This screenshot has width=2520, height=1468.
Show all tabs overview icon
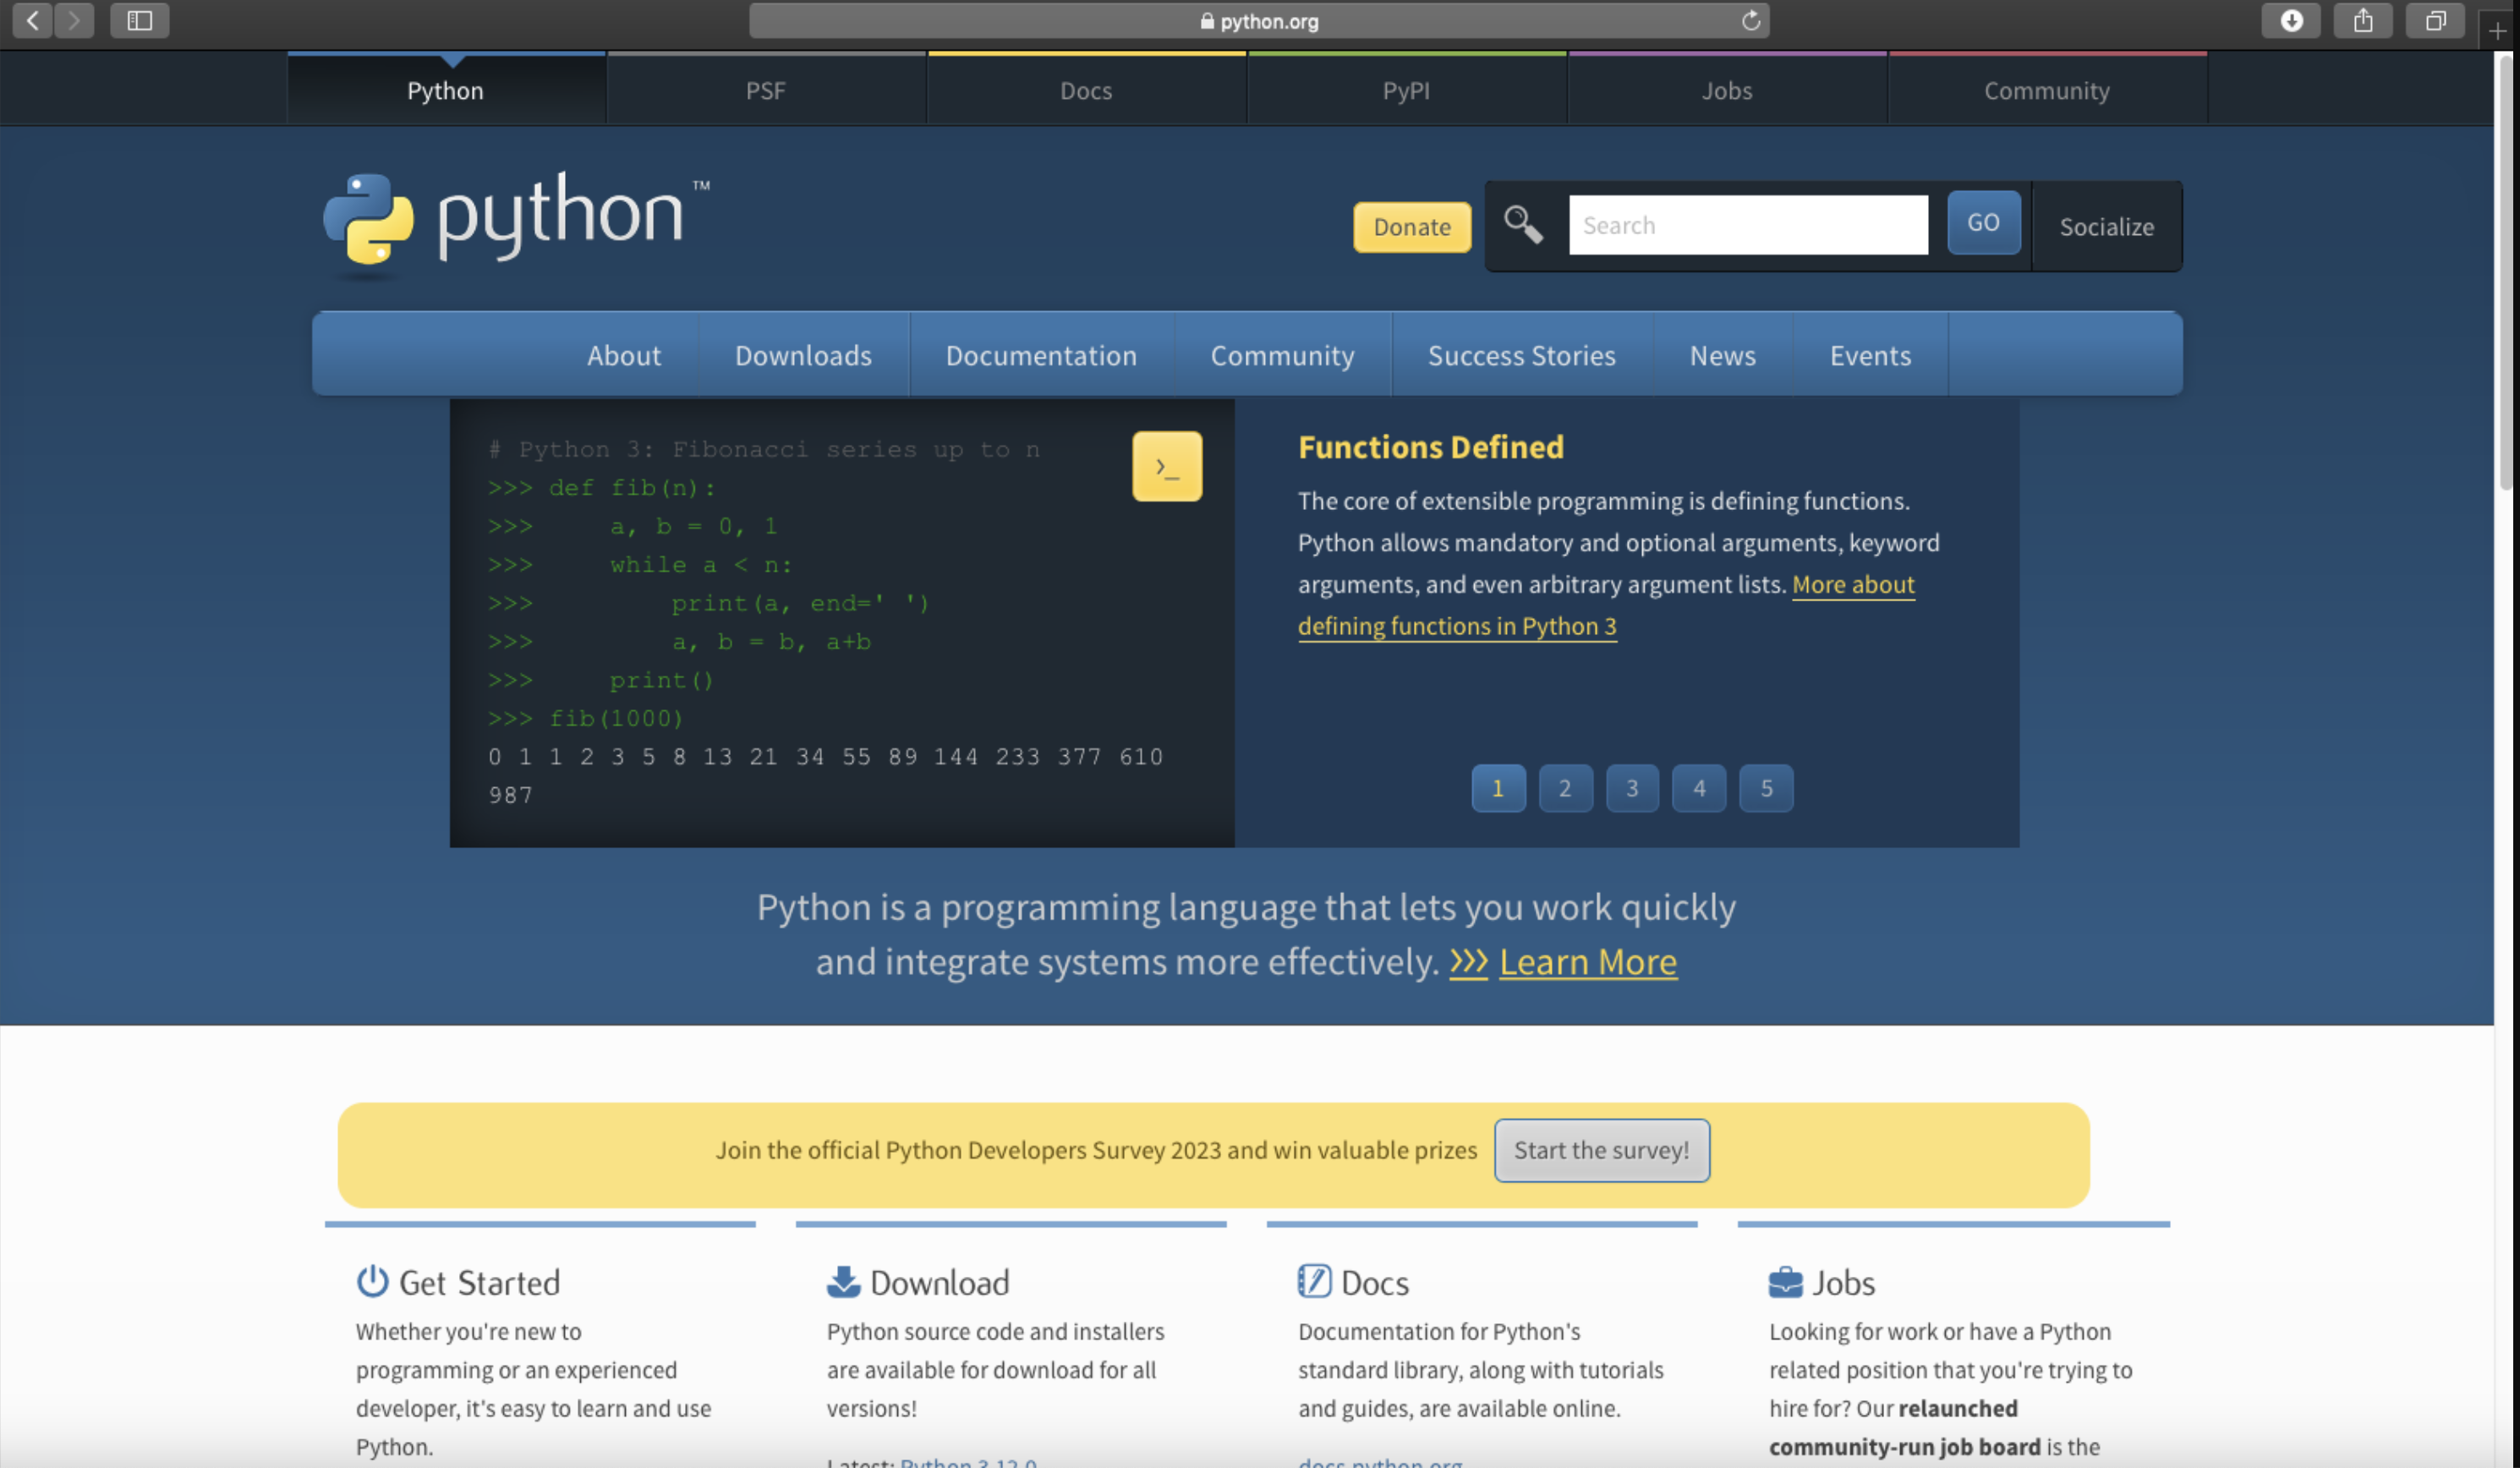click(x=2435, y=20)
